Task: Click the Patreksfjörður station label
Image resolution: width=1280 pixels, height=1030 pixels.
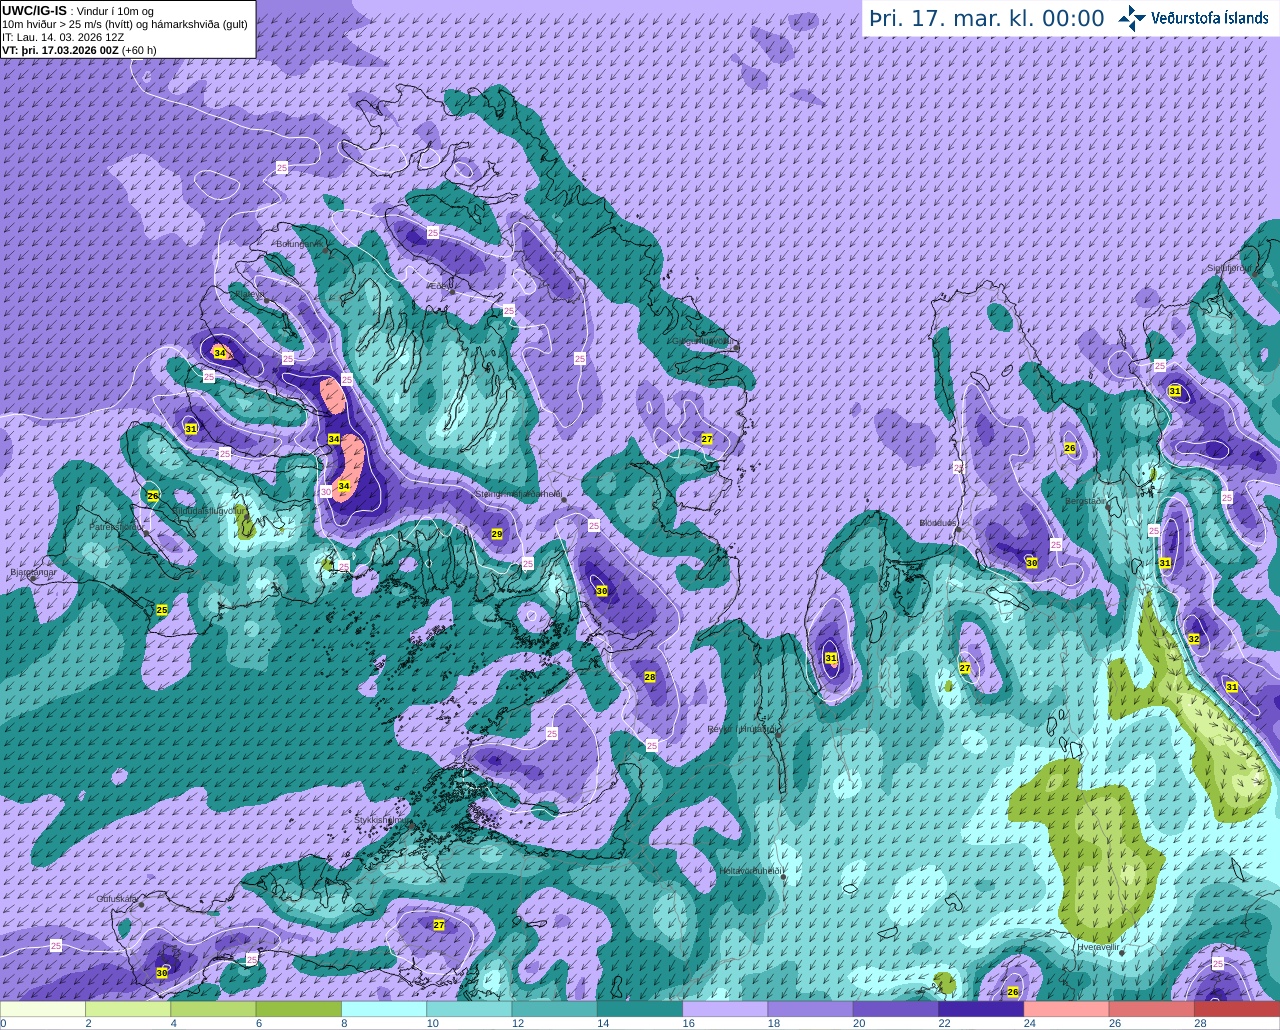Action: (x=116, y=525)
